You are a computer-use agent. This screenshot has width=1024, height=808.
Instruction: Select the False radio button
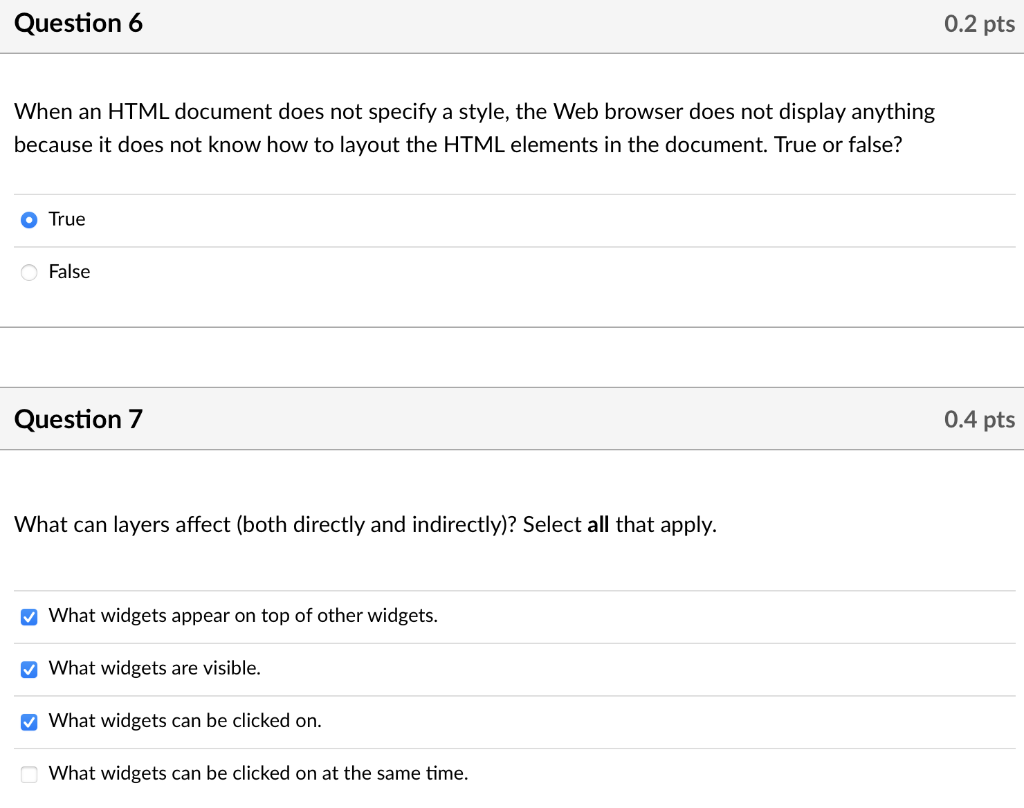[x=29, y=271]
